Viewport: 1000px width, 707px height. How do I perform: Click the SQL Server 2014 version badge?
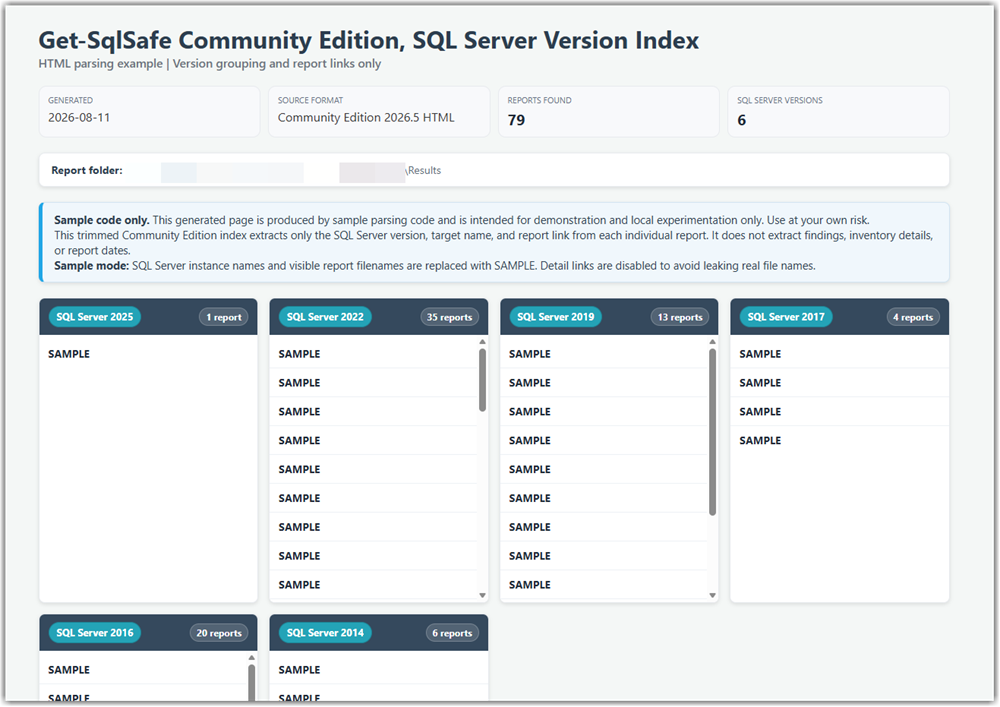tap(325, 633)
